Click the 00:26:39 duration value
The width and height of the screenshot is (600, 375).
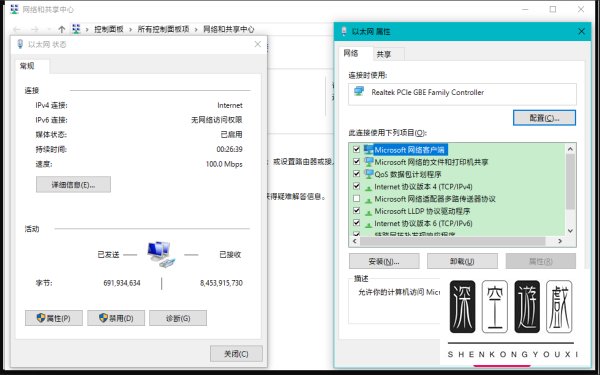coord(229,149)
